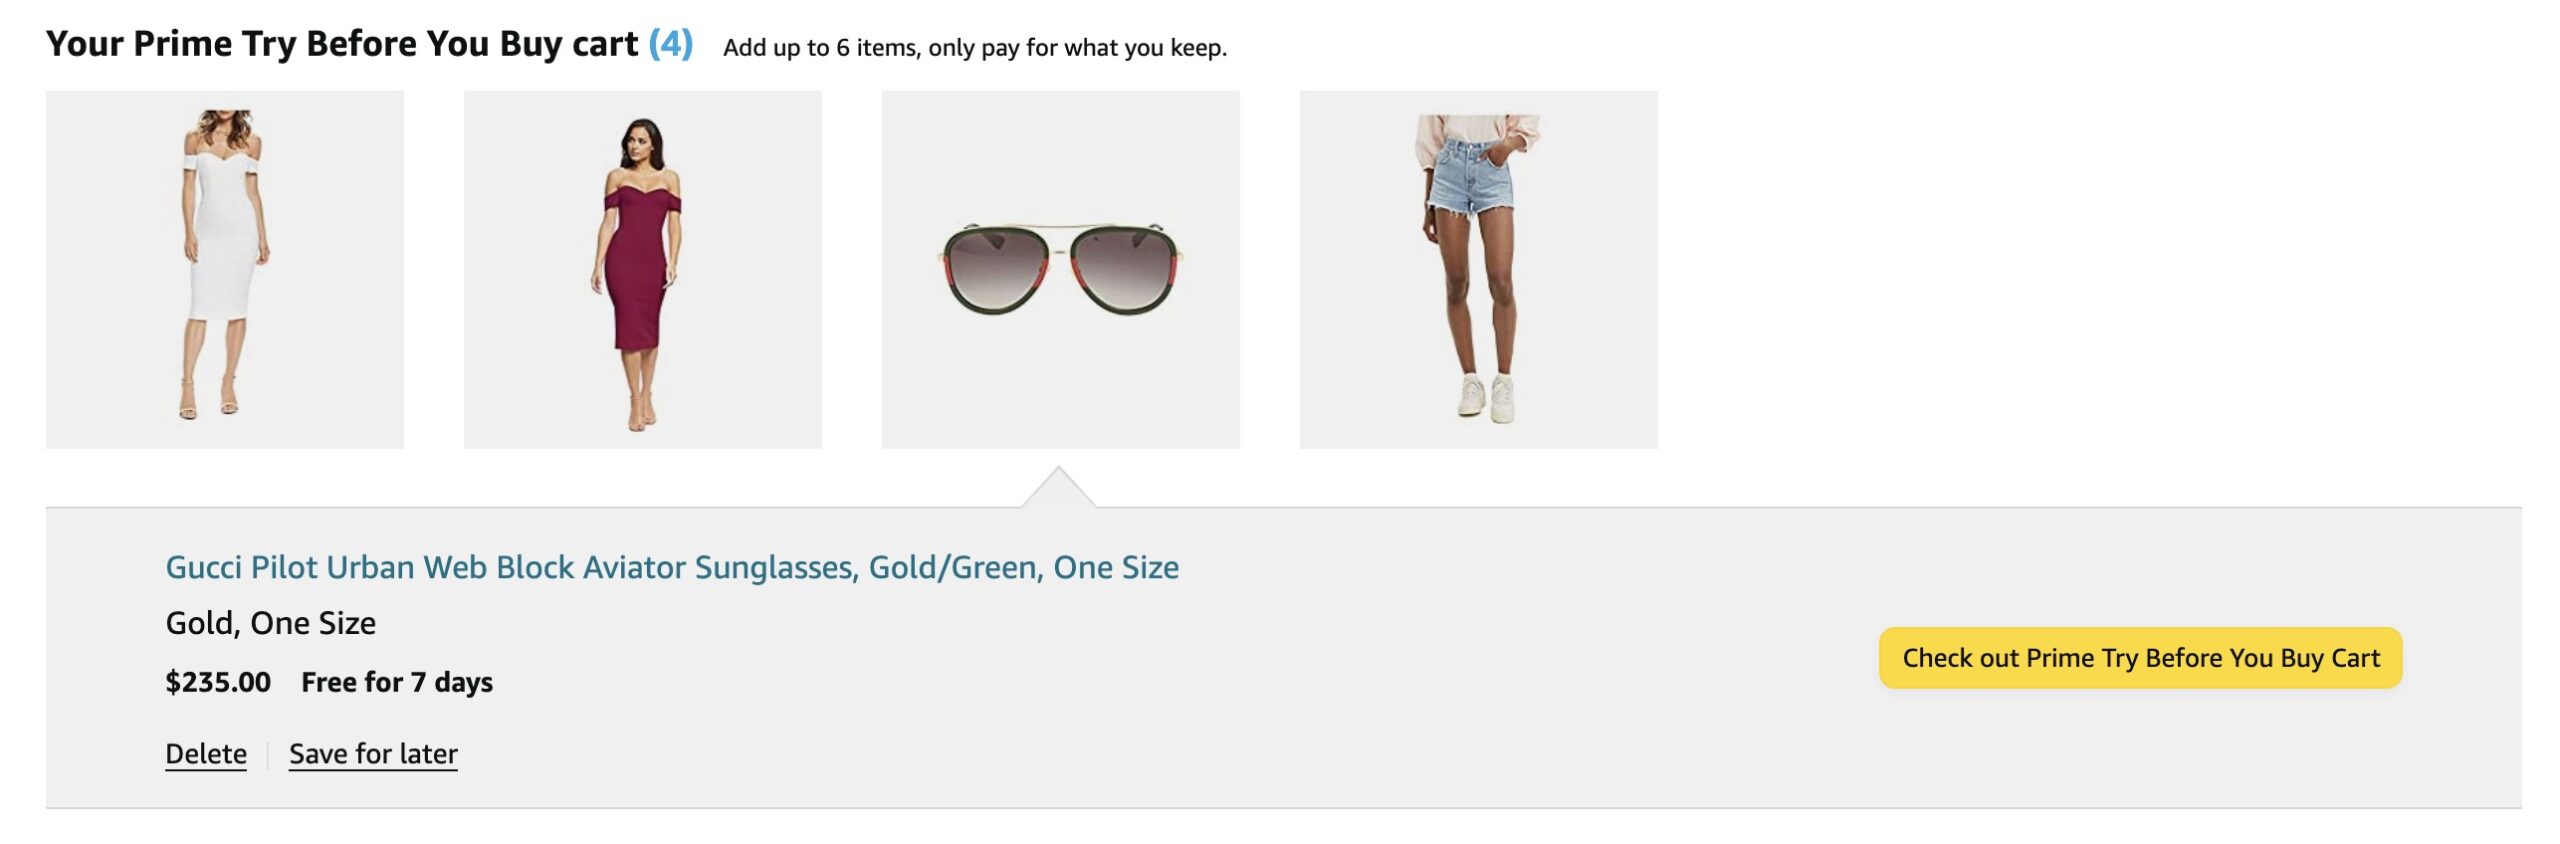2560x844 pixels.
Task: Click the $235.00 price text
Action: pyautogui.click(x=218, y=682)
